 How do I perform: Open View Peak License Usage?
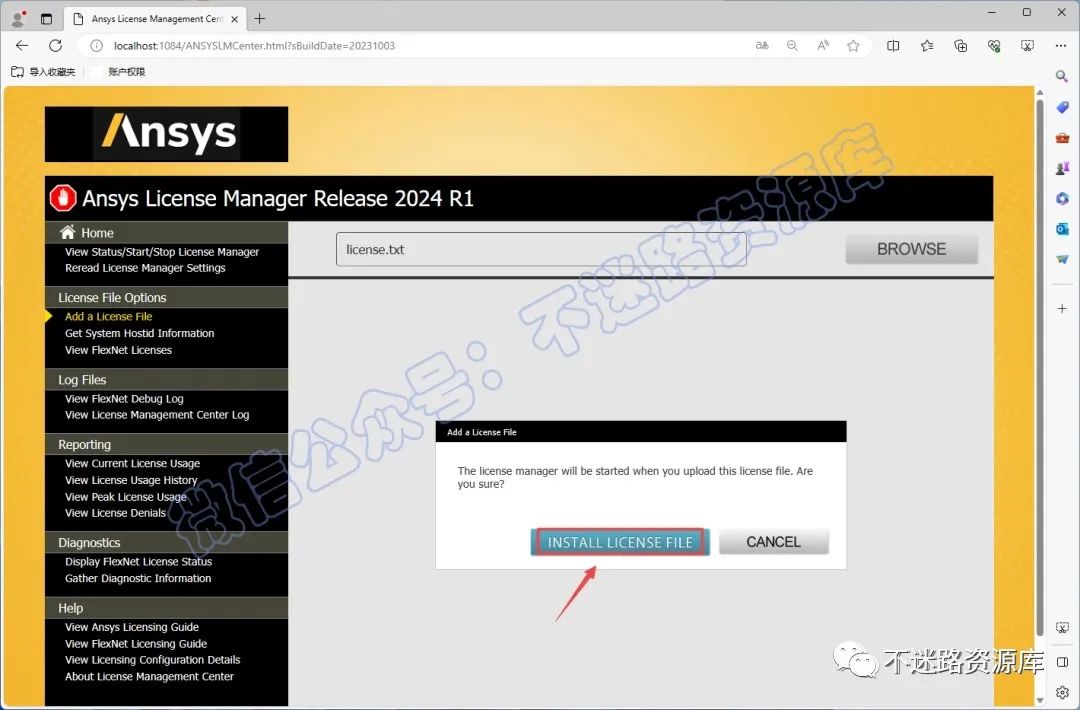(x=125, y=497)
